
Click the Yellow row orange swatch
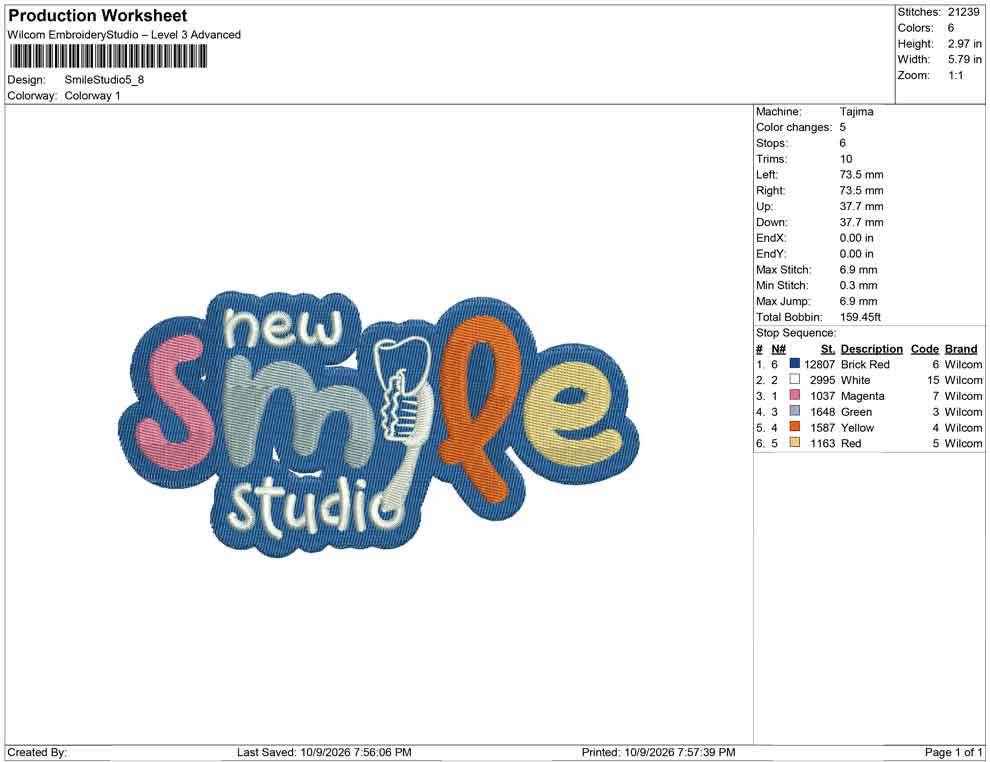(795, 427)
